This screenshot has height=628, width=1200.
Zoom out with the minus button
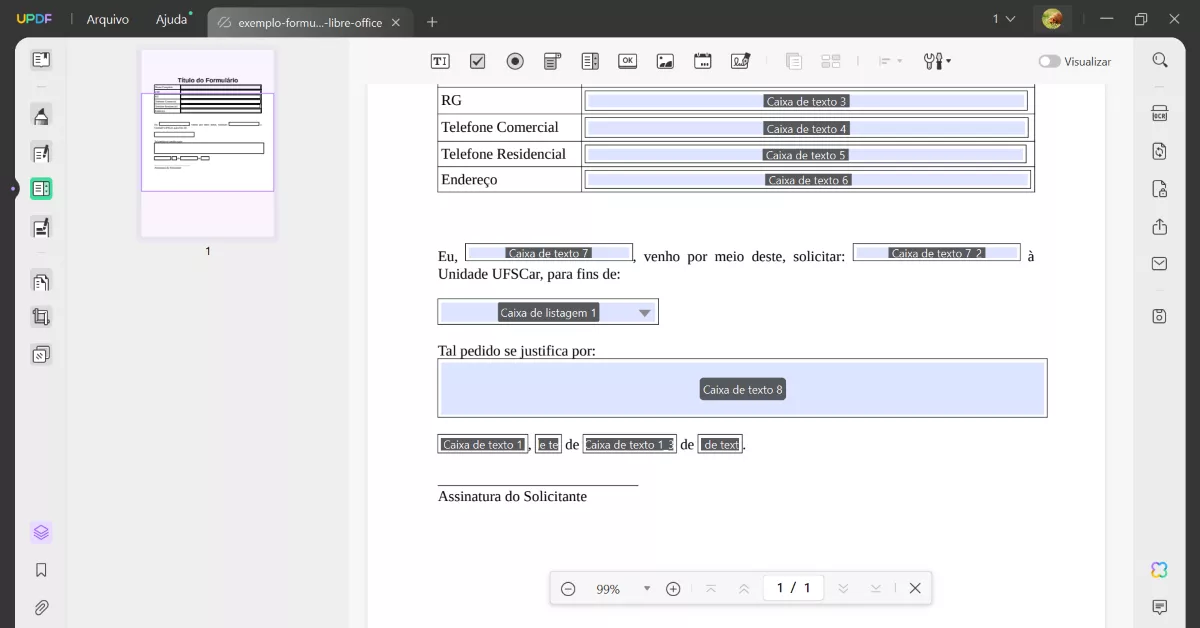[x=569, y=588]
